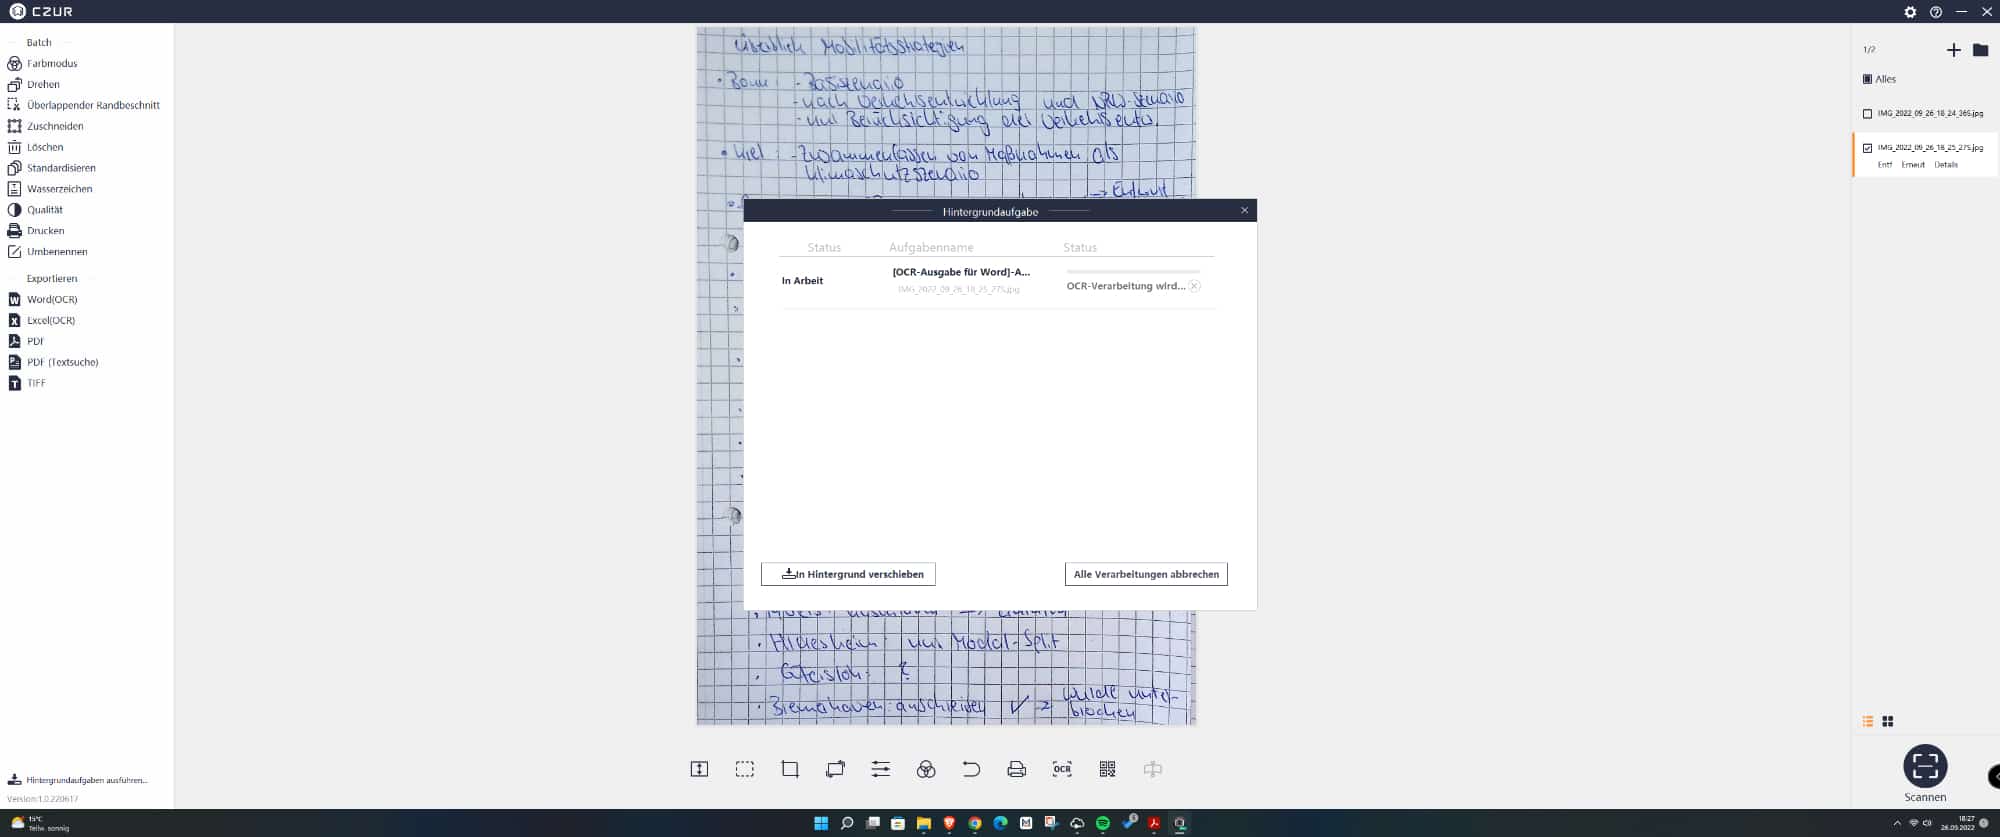Viewport: 2000px width, 837px height.
Task: Click In Hintergrund verschieben button
Action: [x=848, y=574]
